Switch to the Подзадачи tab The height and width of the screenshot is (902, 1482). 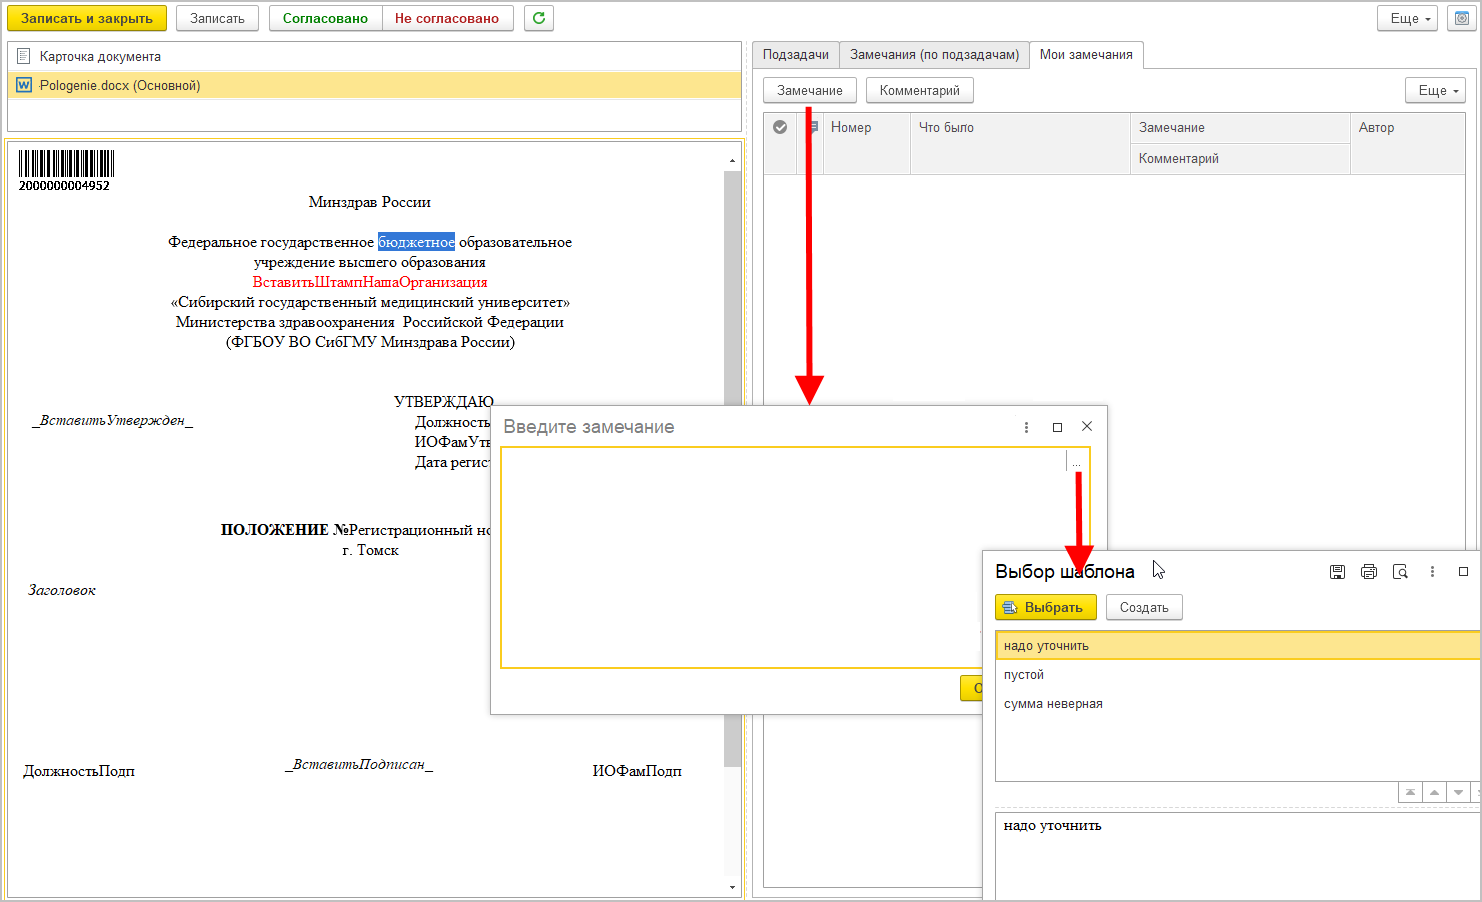(796, 55)
